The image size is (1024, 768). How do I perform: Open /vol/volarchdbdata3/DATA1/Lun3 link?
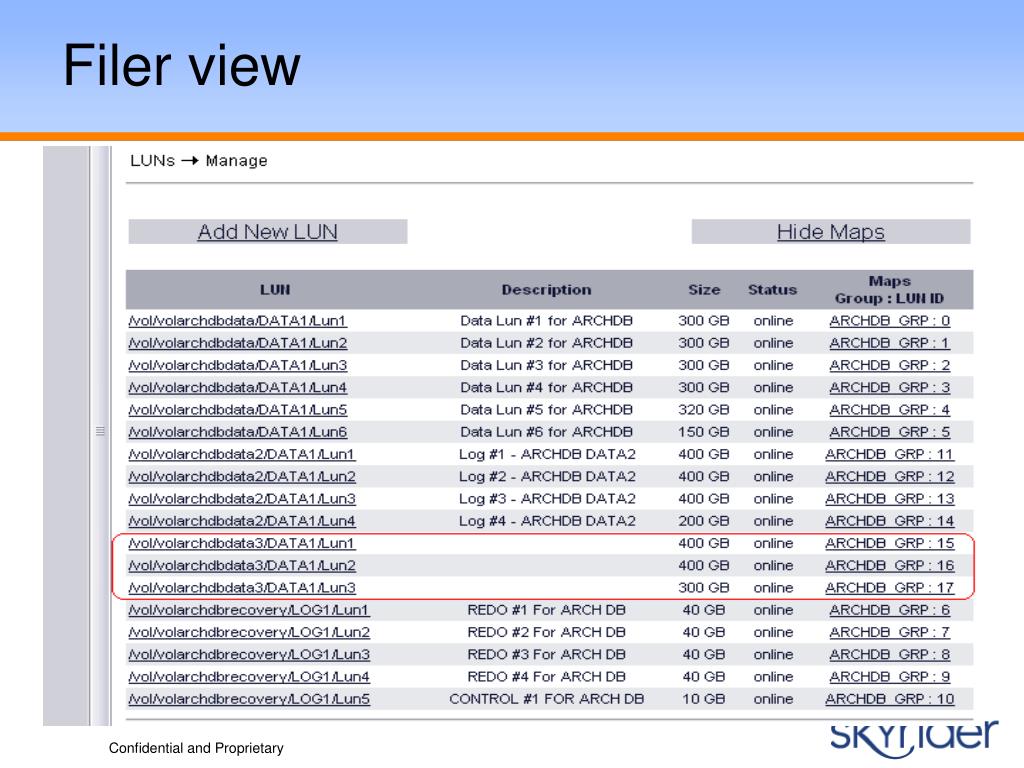pyautogui.click(x=242, y=587)
